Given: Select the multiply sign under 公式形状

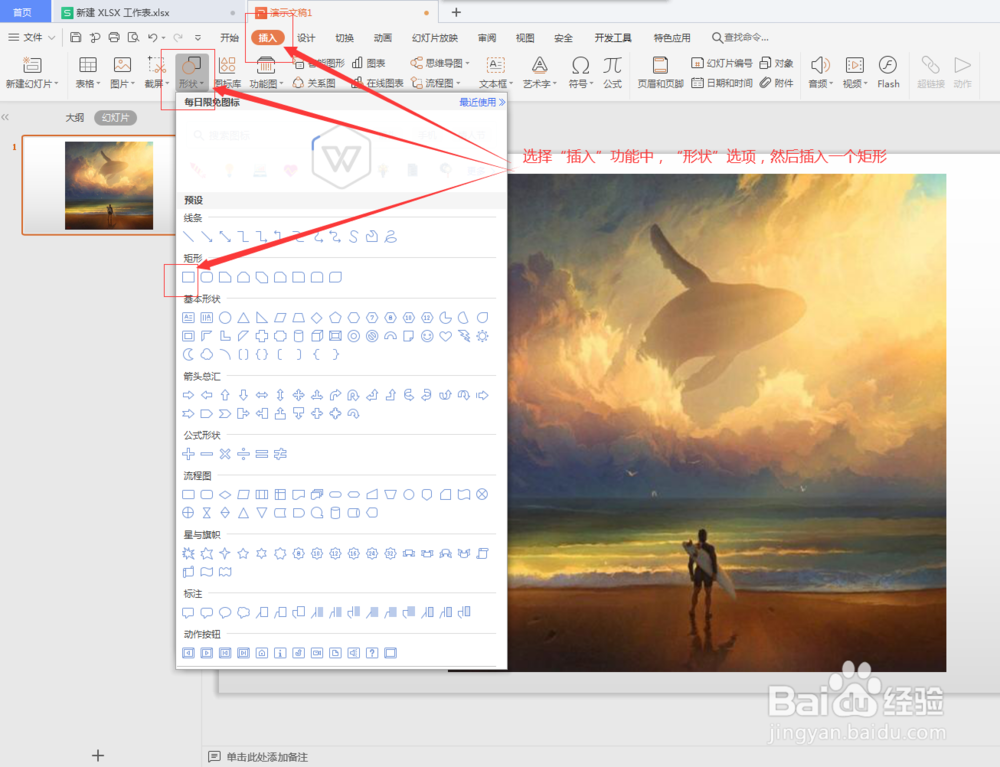Looking at the screenshot, I should (x=225, y=454).
